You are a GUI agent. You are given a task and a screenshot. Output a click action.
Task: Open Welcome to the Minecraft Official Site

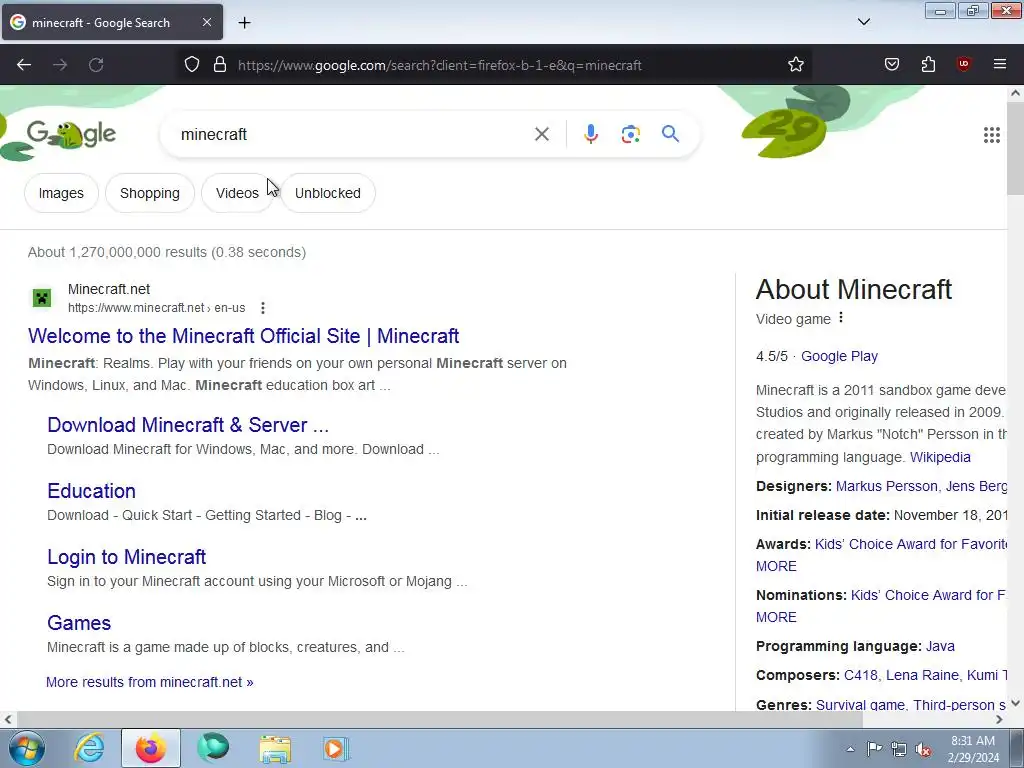[244, 336]
